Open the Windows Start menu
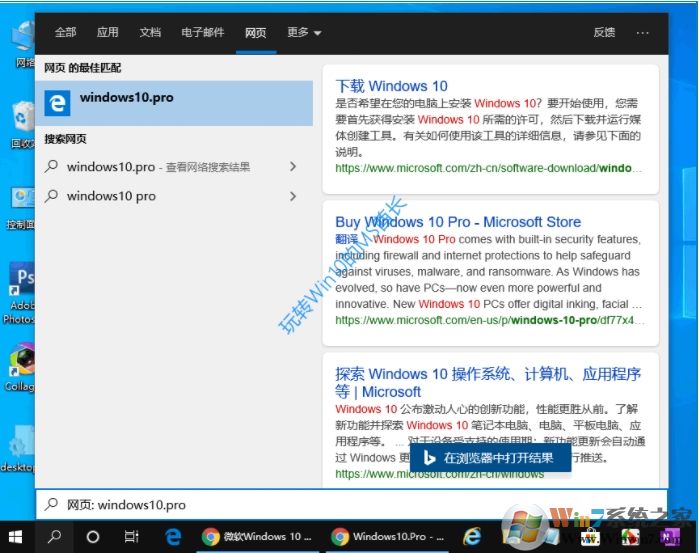 pos(16,536)
